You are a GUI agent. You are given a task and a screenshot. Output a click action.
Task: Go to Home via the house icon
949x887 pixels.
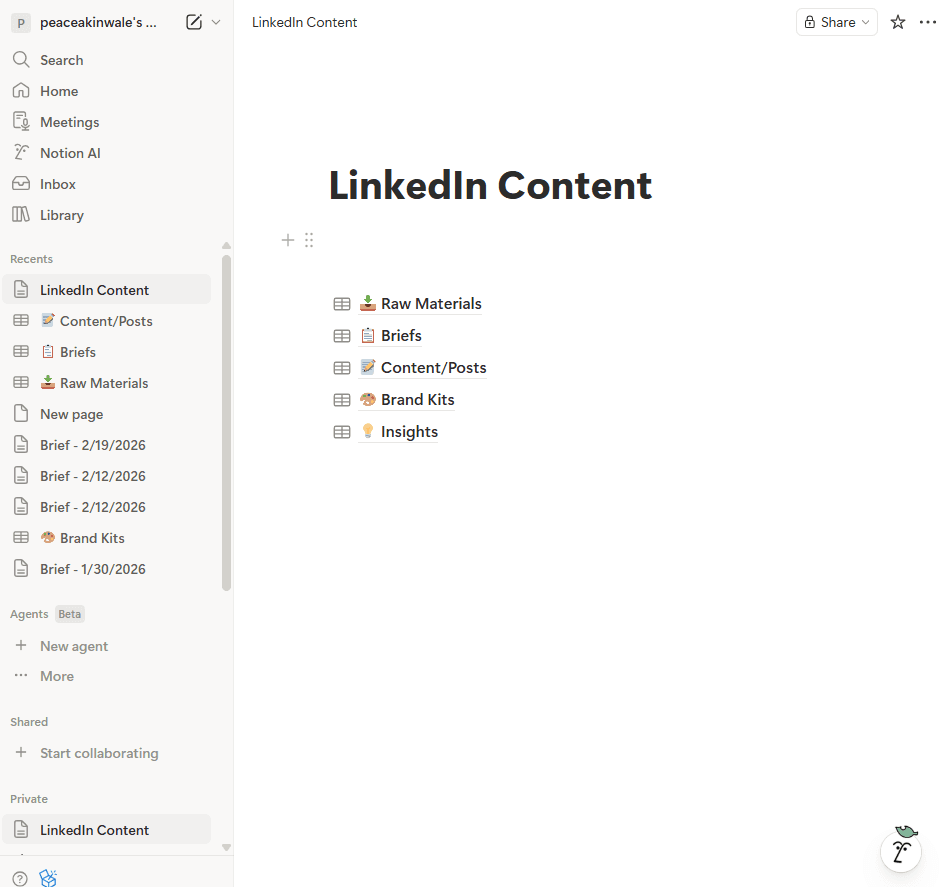coord(59,90)
